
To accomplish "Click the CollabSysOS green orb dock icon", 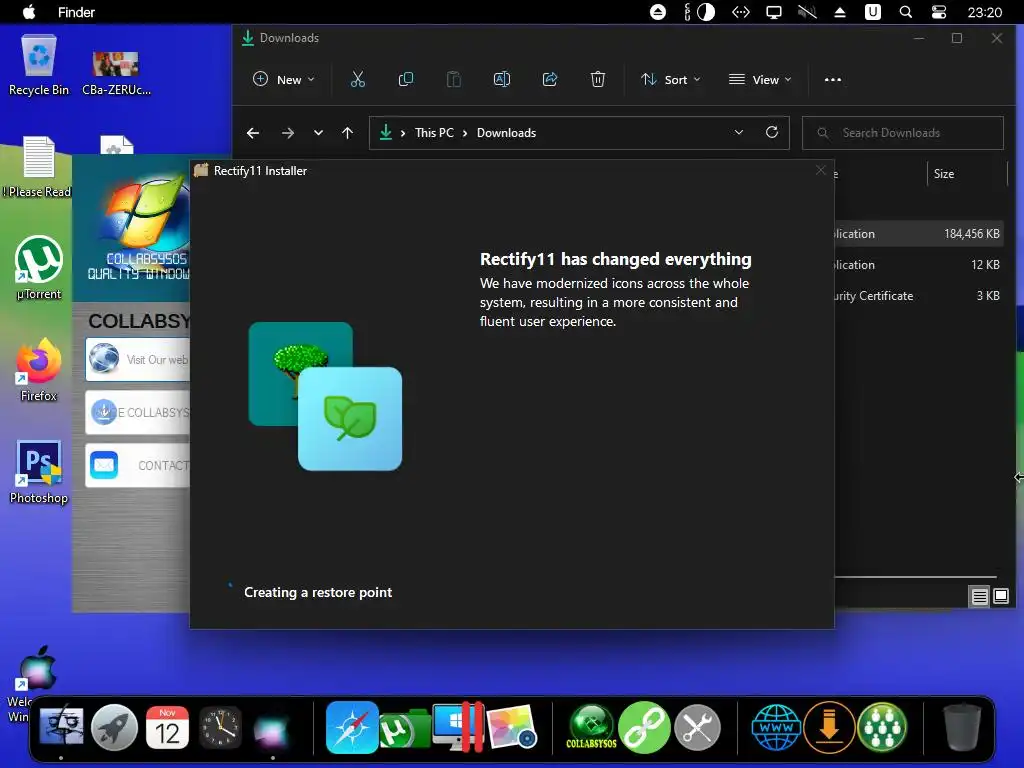I will (591, 727).
